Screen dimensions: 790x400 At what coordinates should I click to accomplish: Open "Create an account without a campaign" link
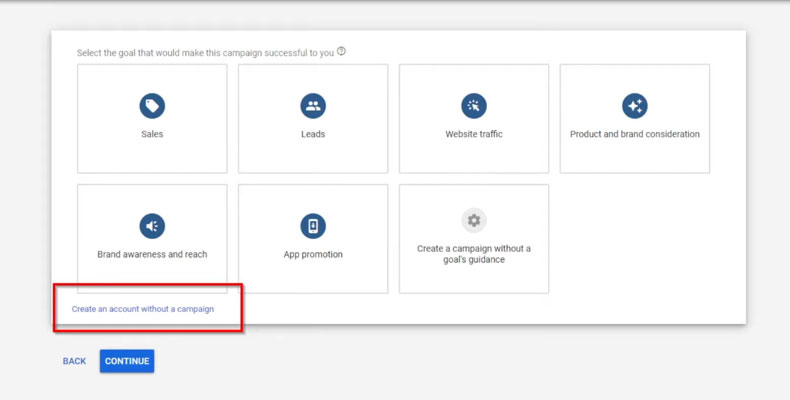[143, 309]
